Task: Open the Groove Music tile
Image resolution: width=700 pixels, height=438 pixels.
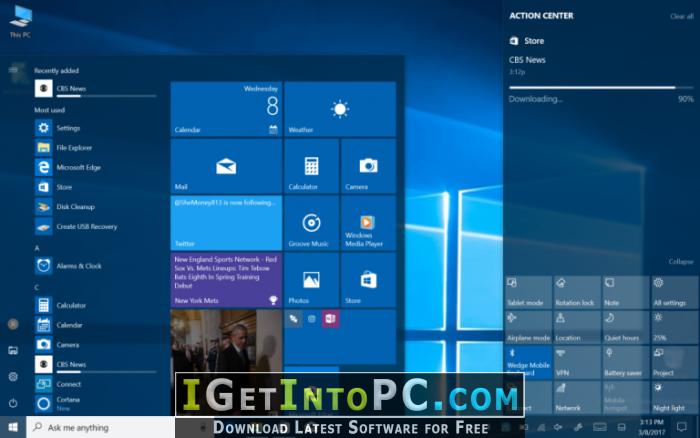Action: coord(311,223)
